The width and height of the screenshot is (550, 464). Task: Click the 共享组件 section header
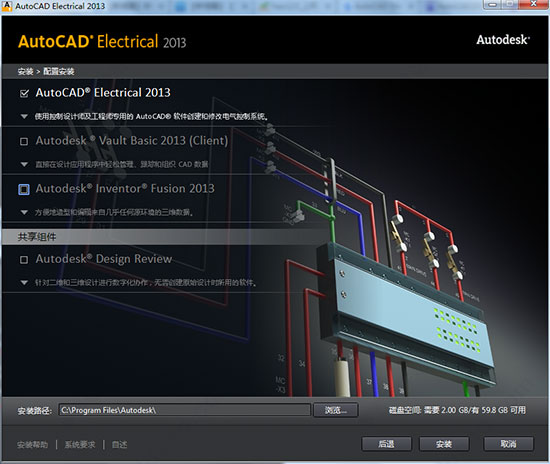point(37,237)
